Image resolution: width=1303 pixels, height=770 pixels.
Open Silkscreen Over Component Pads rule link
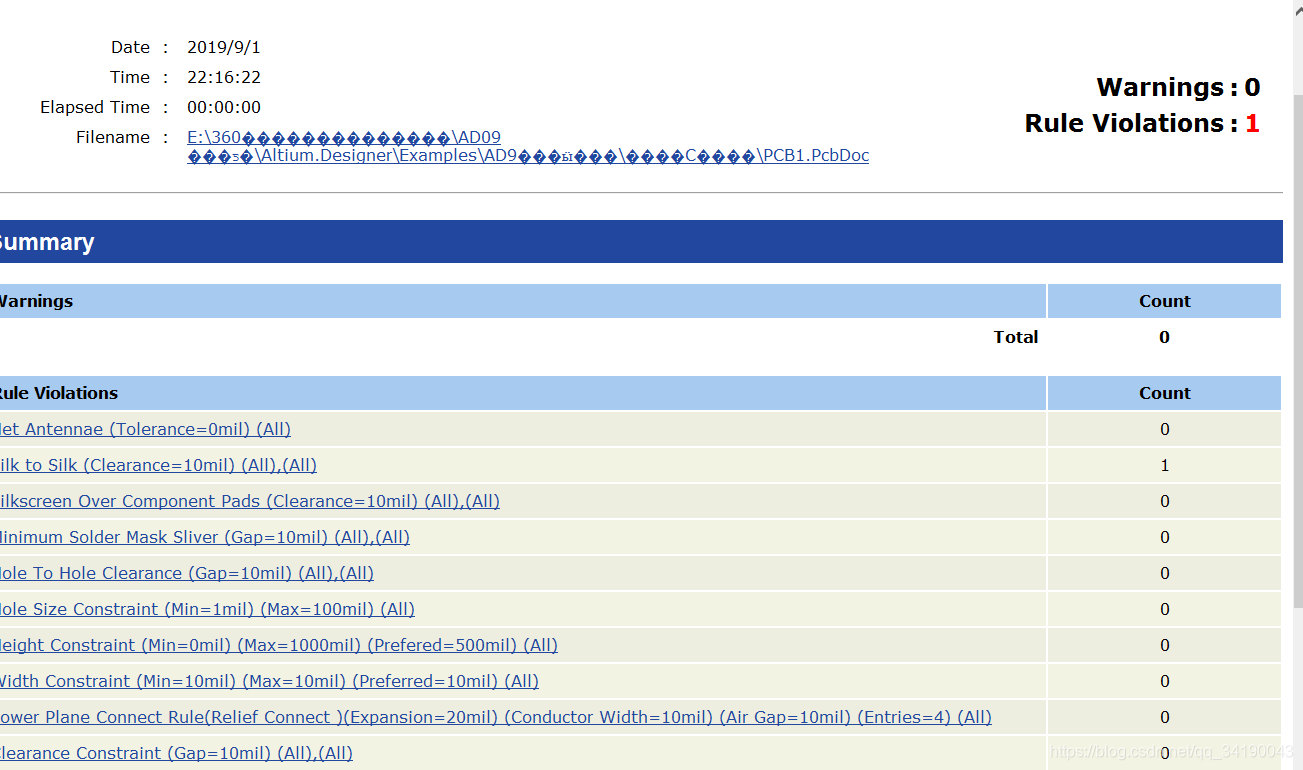click(250, 501)
